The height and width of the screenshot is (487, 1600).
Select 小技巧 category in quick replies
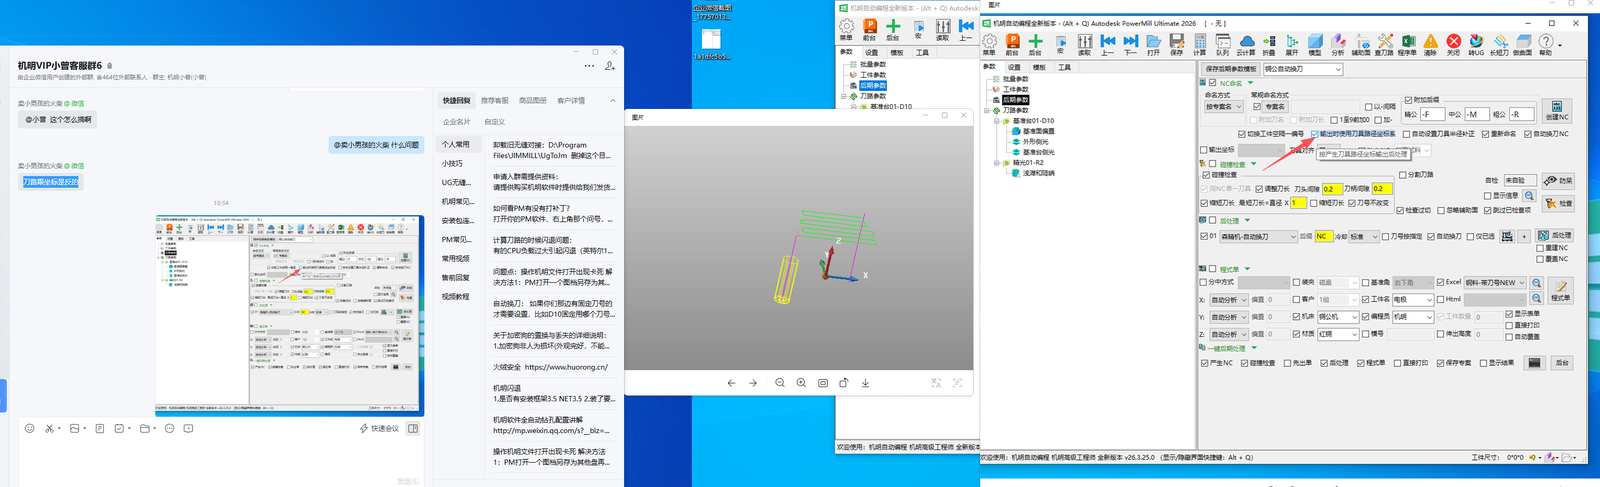(x=452, y=163)
